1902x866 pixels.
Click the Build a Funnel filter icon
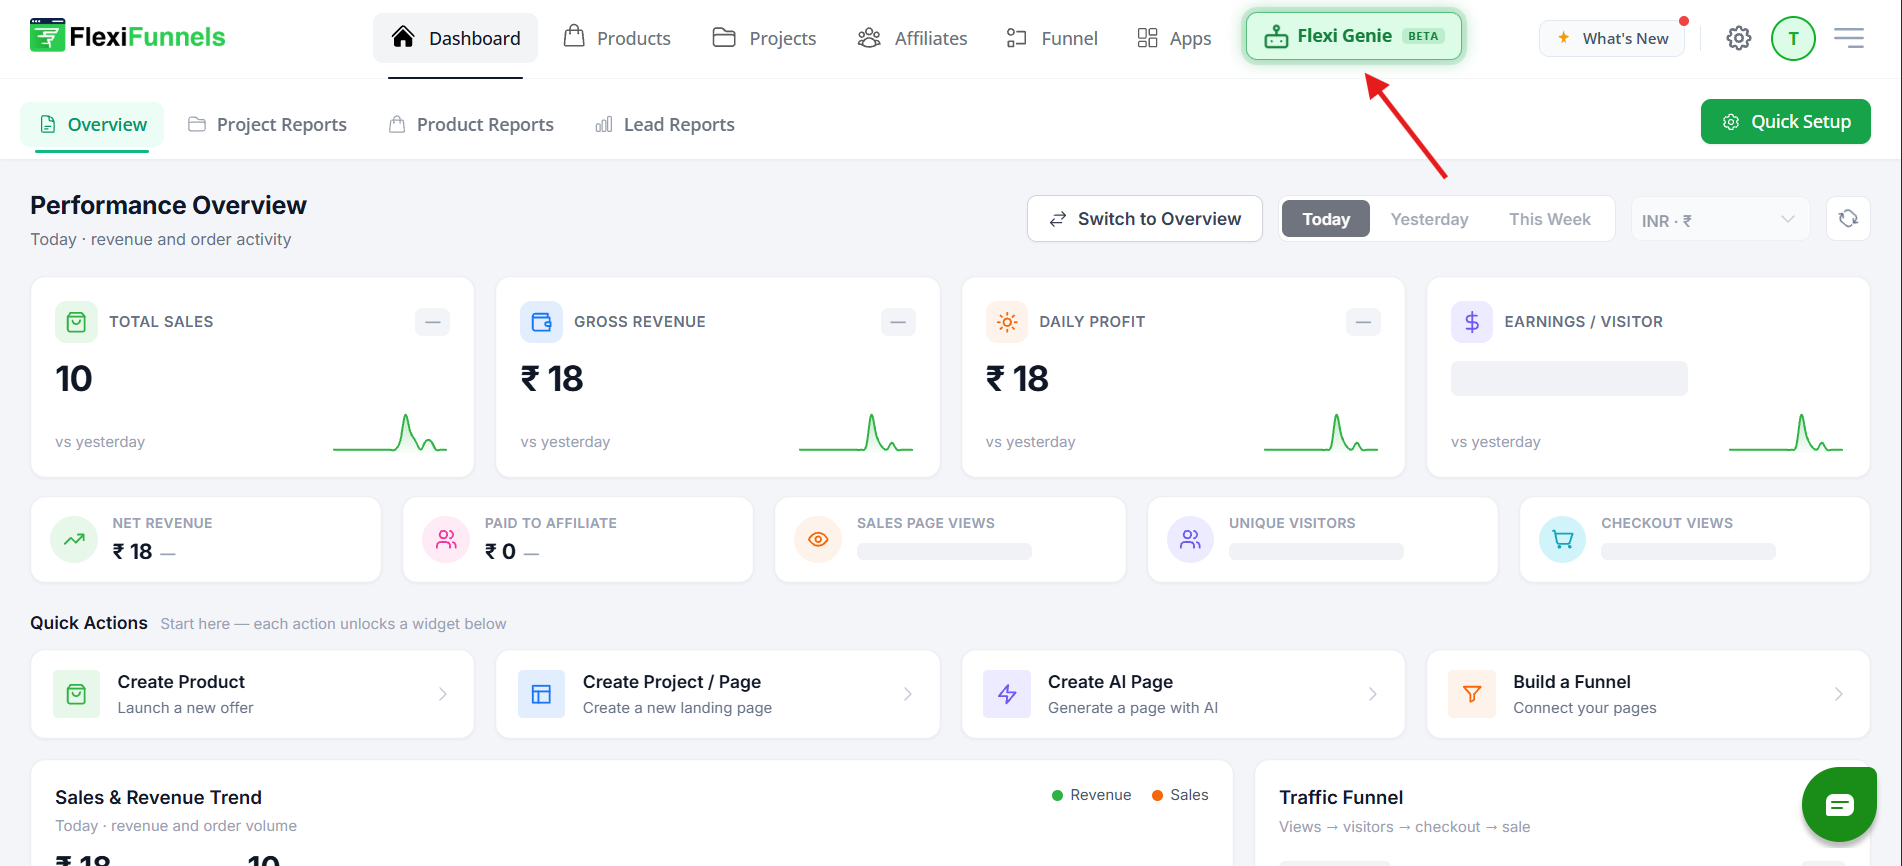point(1472,694)
